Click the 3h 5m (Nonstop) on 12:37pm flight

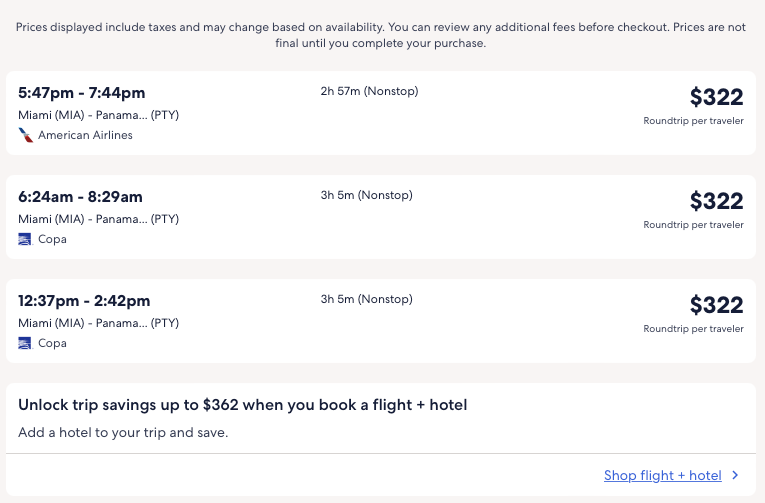tap(366, 299)
